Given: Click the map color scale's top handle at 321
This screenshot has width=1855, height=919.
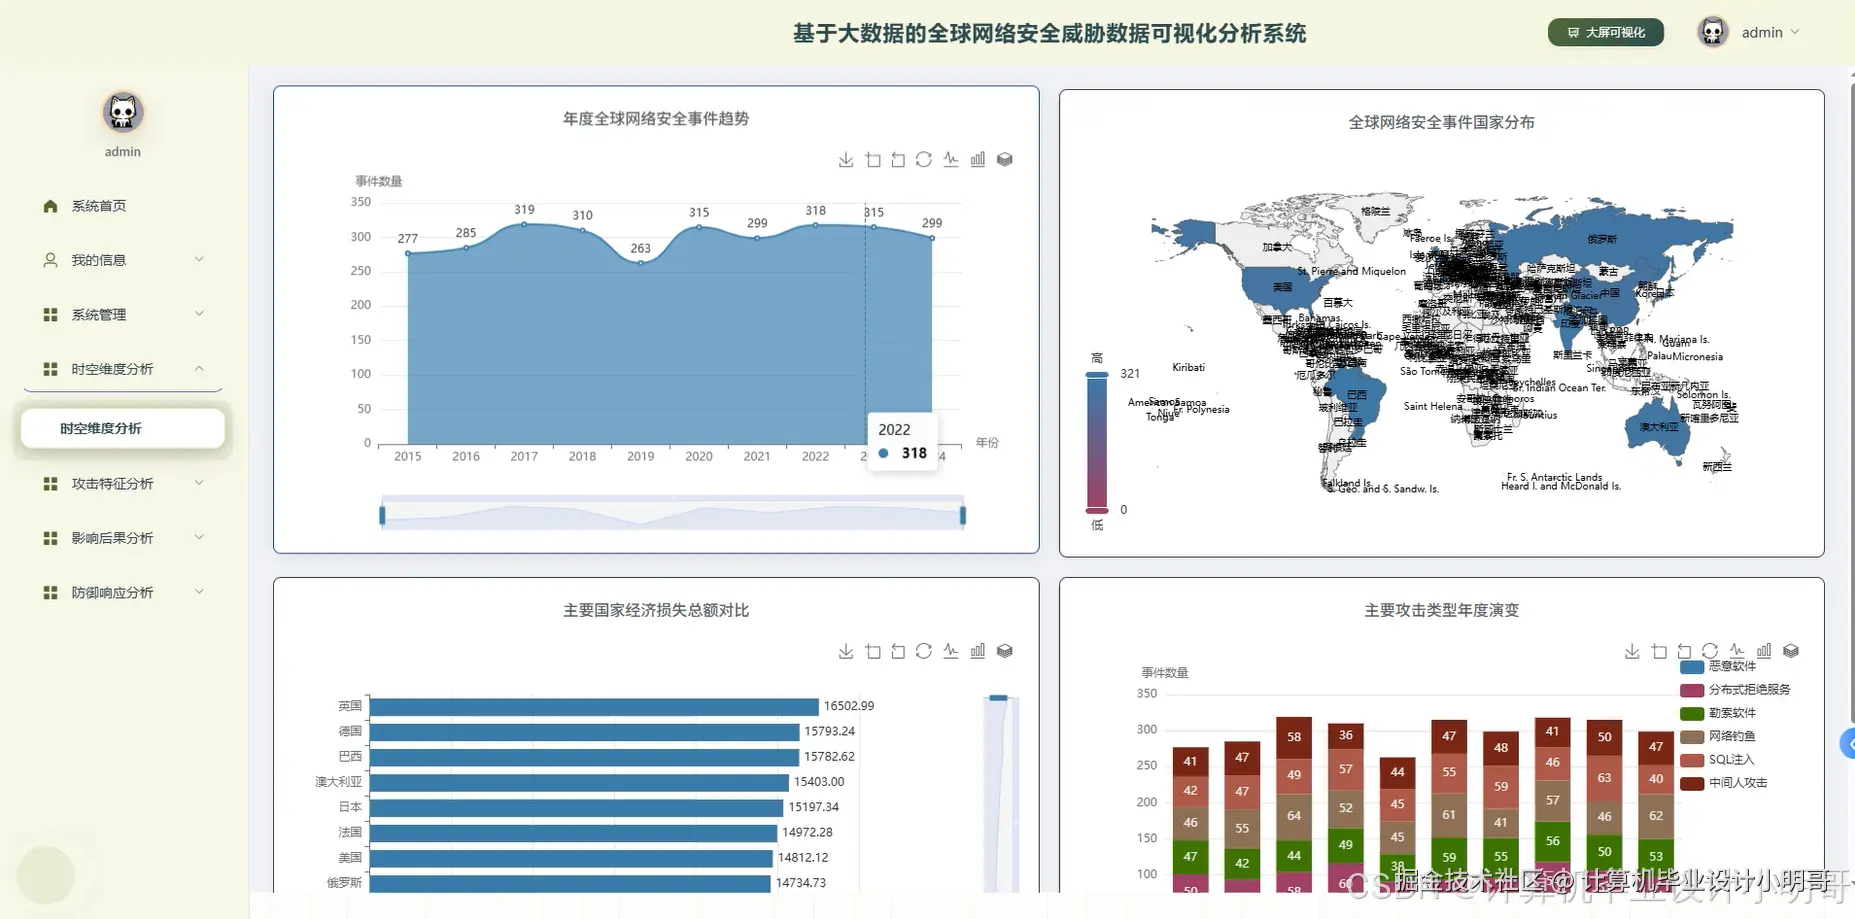Looking at the screenshot, I should pos(1097,375).
